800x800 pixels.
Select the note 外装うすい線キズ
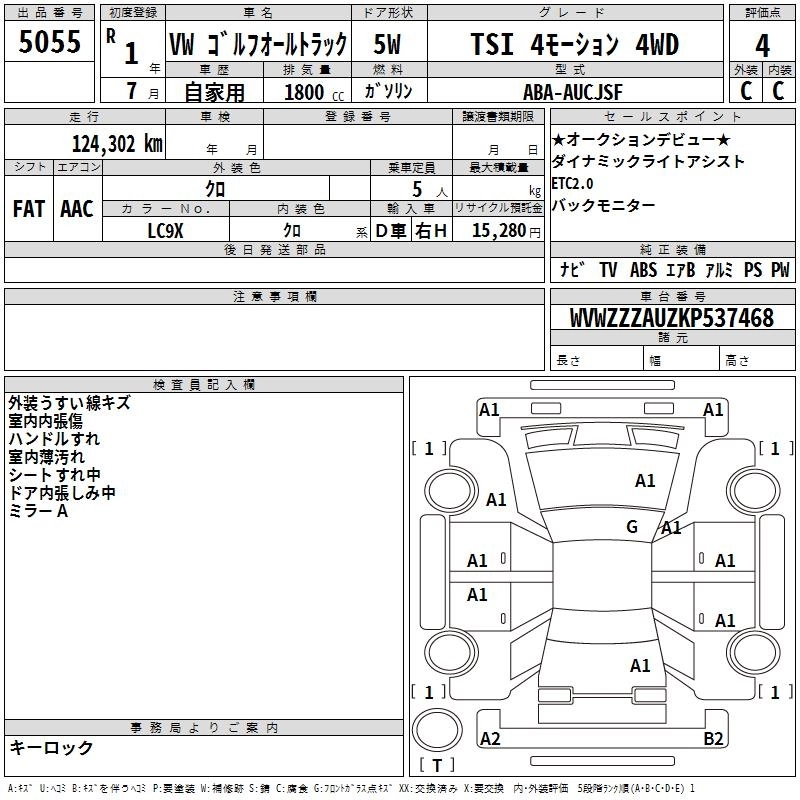[x=69, y=403]
